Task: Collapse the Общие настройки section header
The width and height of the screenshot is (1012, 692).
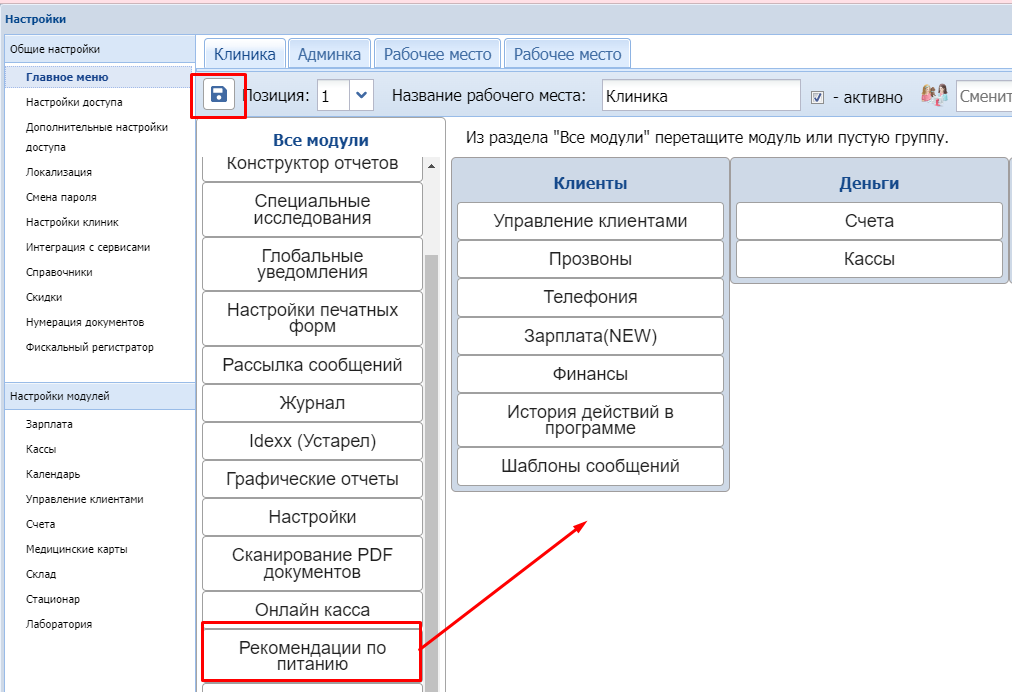Action: point(100,49)
